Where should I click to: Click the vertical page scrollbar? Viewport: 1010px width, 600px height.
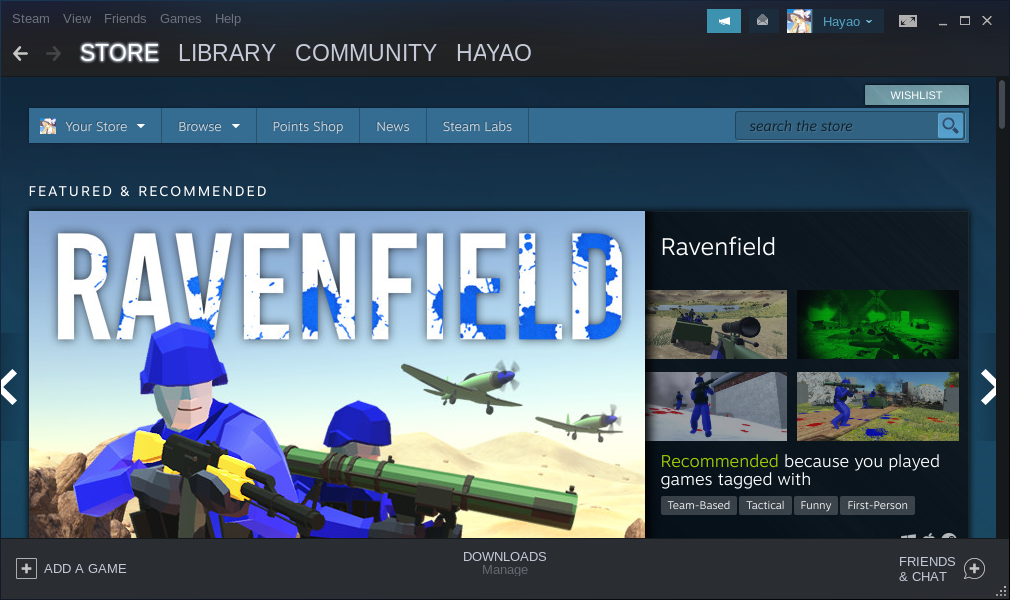pos(1002,105)
